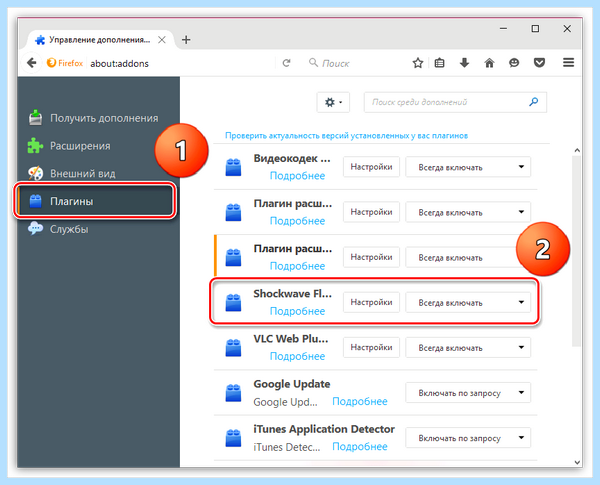Open Видеокодек activation dropdown
600x485 pixels.
click(x=468, y=167)
